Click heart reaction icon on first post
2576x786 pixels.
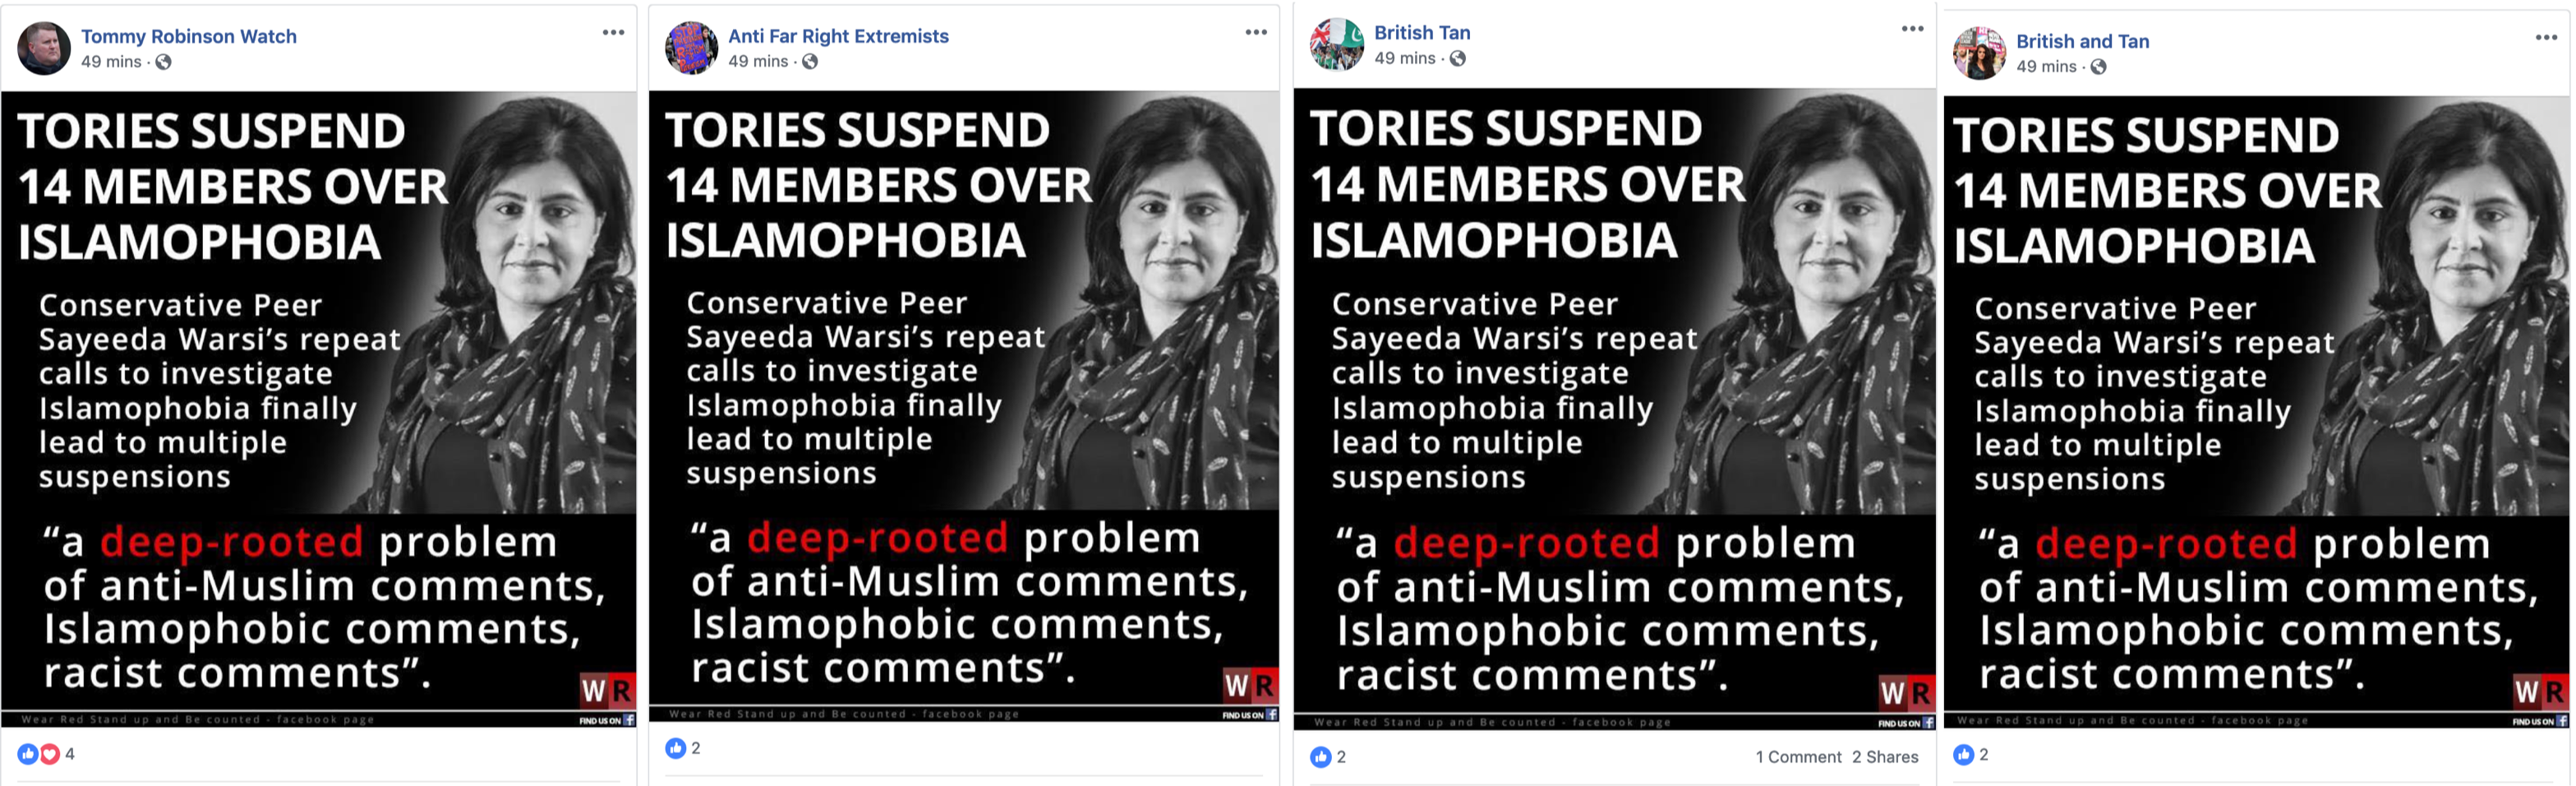coord(49,754)
